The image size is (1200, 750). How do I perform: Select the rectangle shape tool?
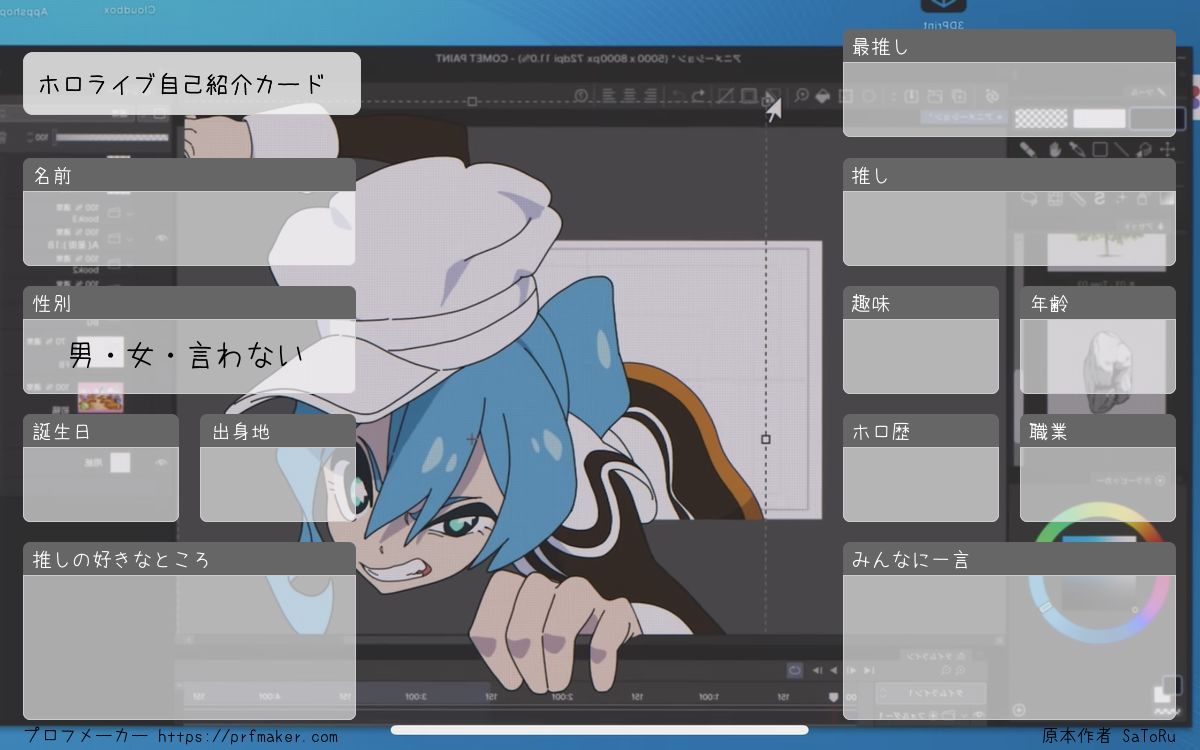tap(1100, 149)
